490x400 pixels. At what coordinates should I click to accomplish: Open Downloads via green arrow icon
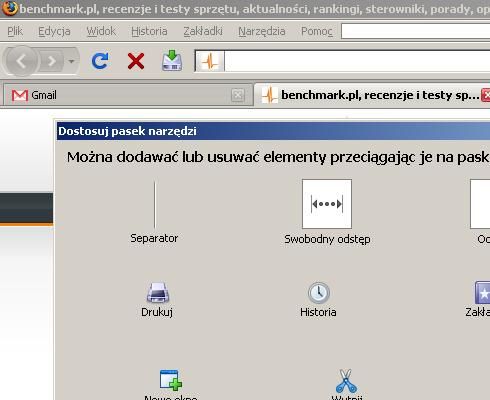coord(172,61)
